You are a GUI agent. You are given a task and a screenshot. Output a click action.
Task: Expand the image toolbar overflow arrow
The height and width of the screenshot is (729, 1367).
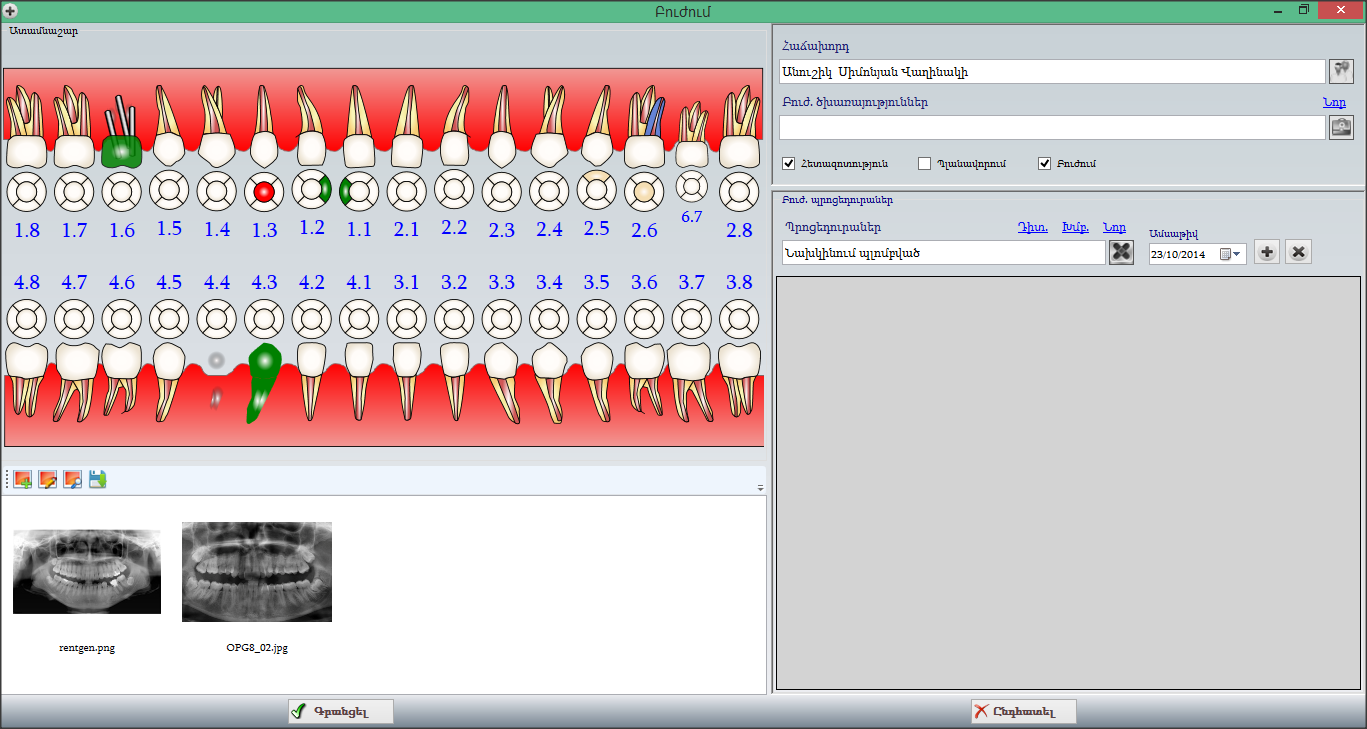pos(760,488)
